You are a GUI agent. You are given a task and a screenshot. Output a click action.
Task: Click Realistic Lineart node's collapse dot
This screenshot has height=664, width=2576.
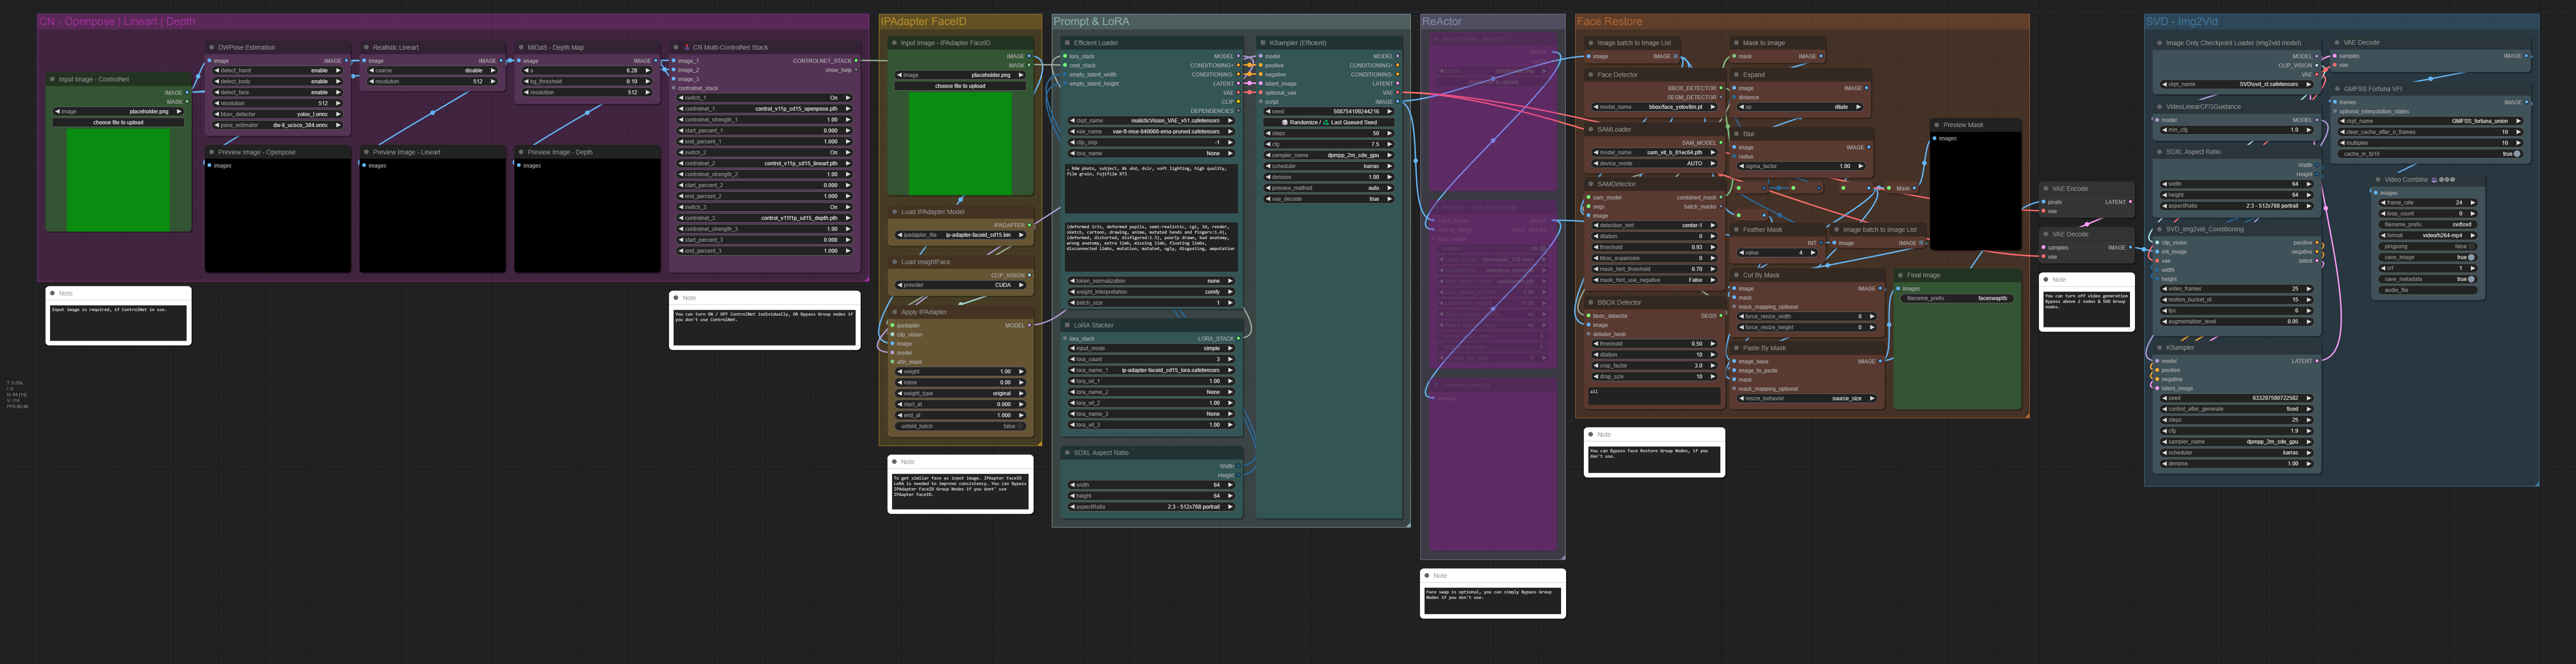tap(367, 47)
